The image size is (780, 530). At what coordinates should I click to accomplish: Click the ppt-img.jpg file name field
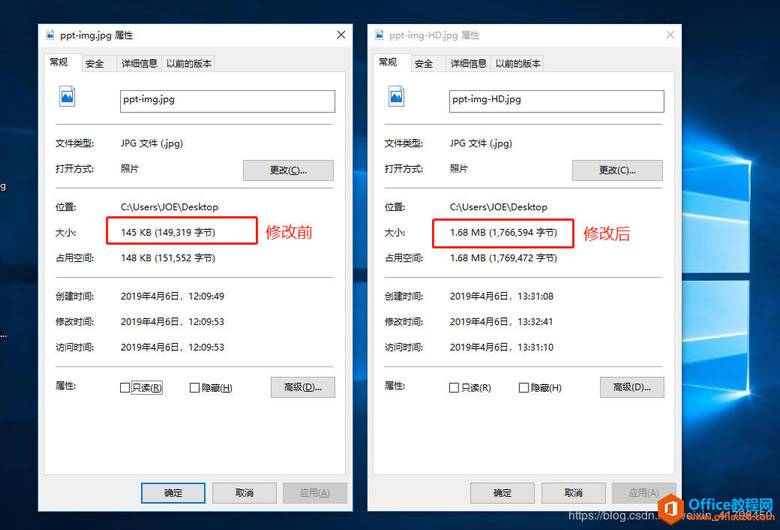click(x=227, y=101)
